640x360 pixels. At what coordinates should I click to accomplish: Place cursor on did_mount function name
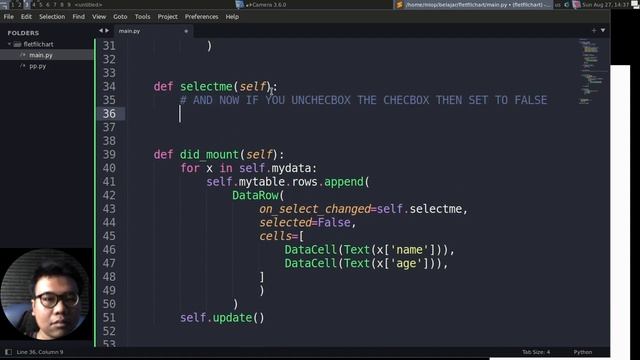pos(209,155)
